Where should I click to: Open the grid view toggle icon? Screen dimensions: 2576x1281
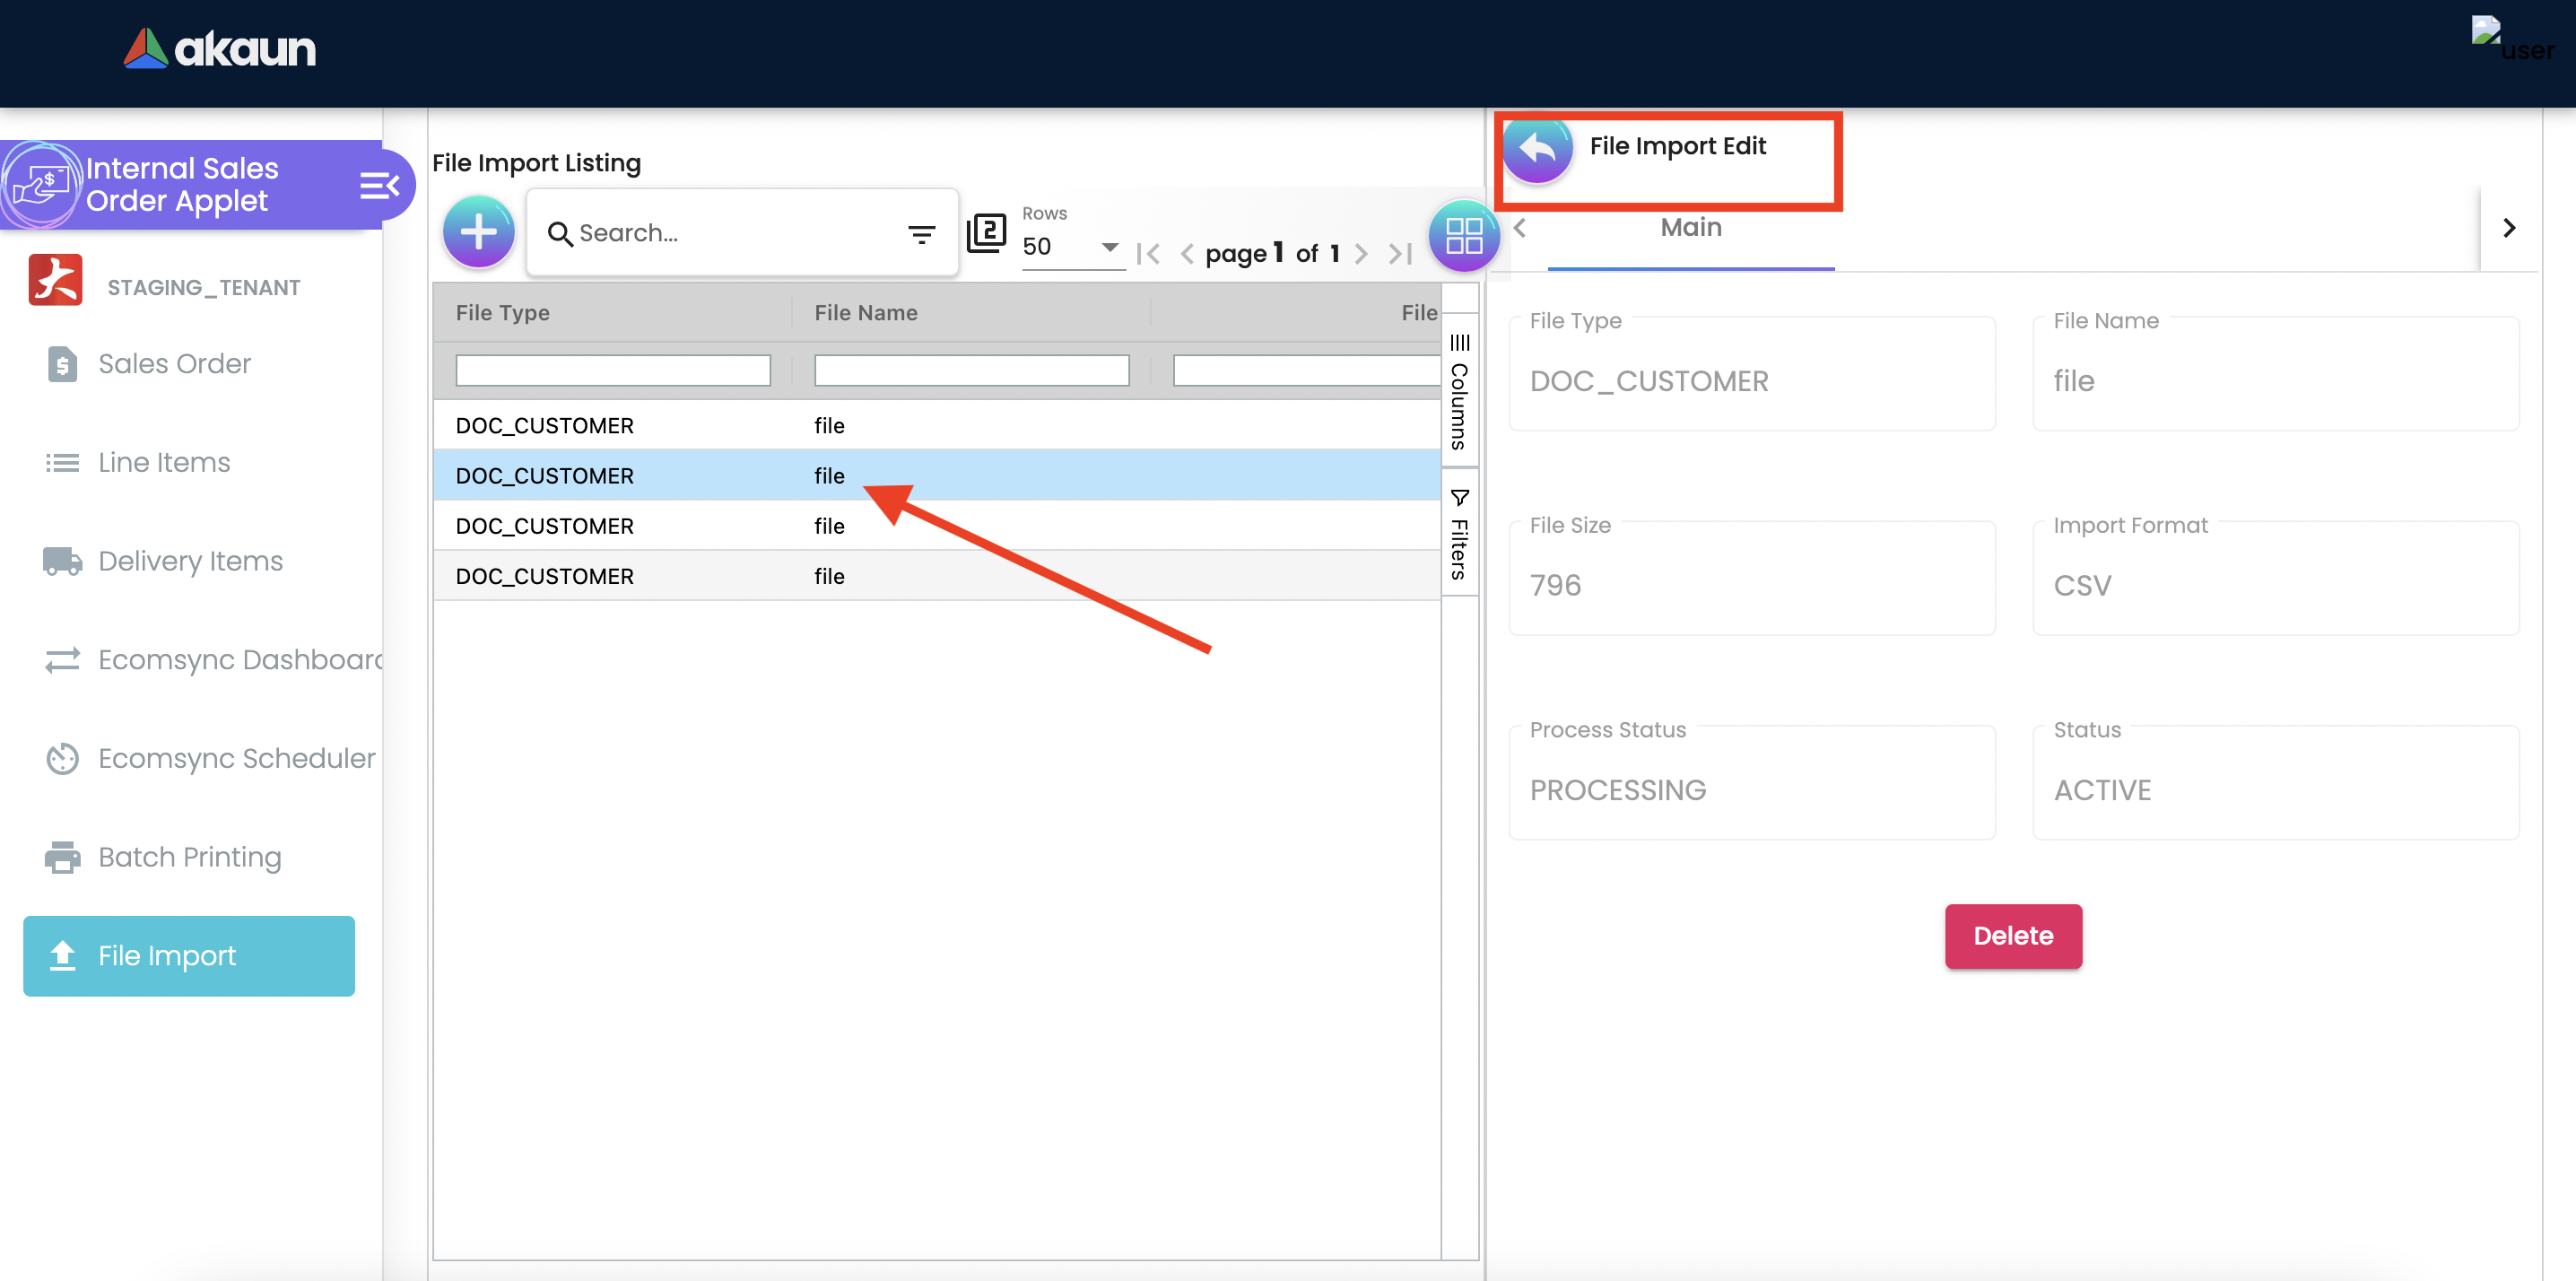pyautogui.click(x=1463, y=235)
